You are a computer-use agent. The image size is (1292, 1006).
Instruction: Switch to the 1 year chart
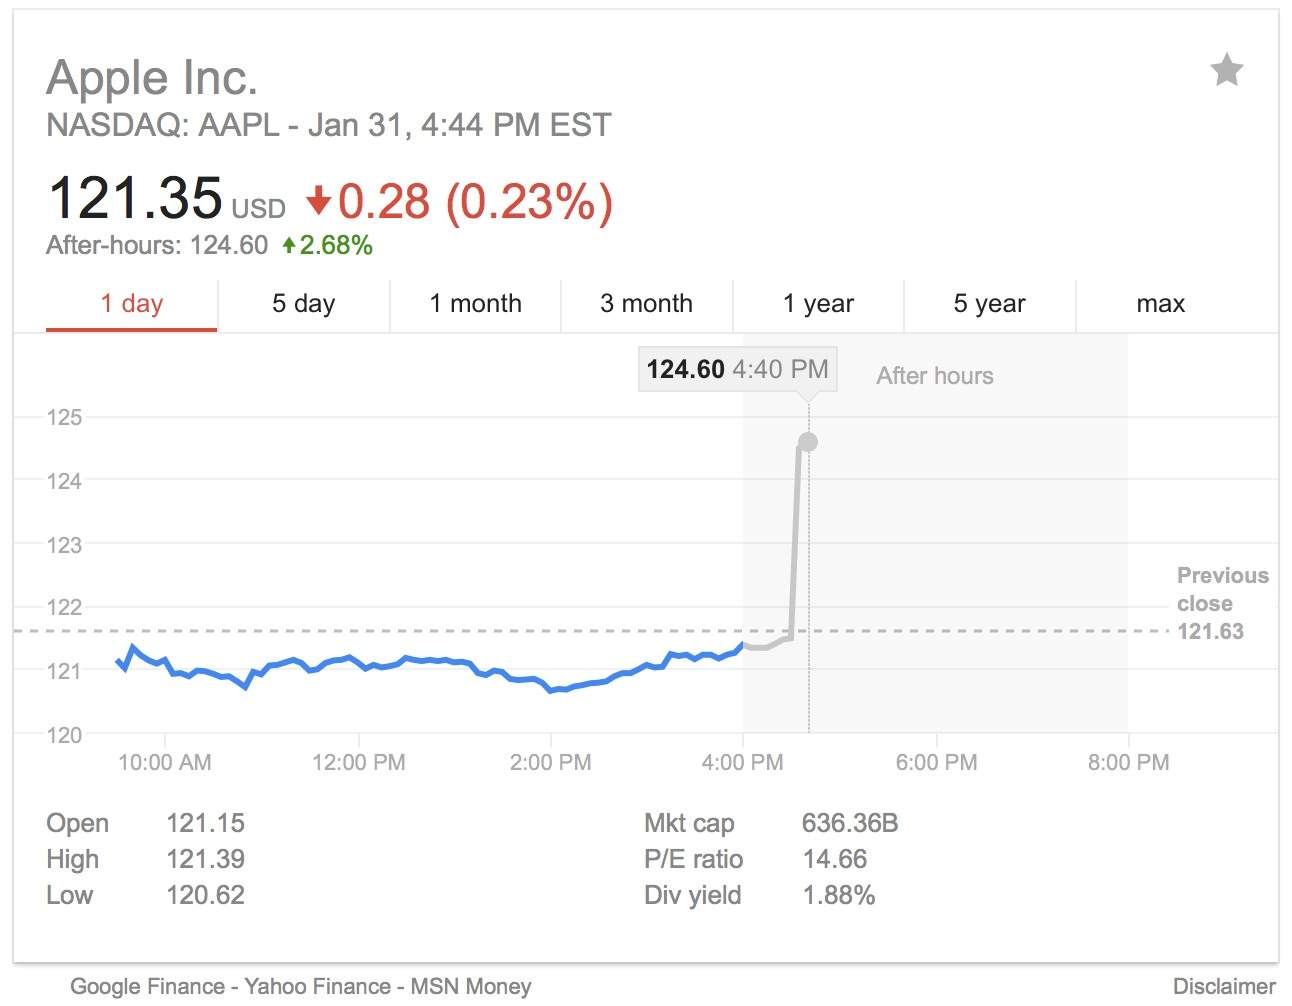818,304
